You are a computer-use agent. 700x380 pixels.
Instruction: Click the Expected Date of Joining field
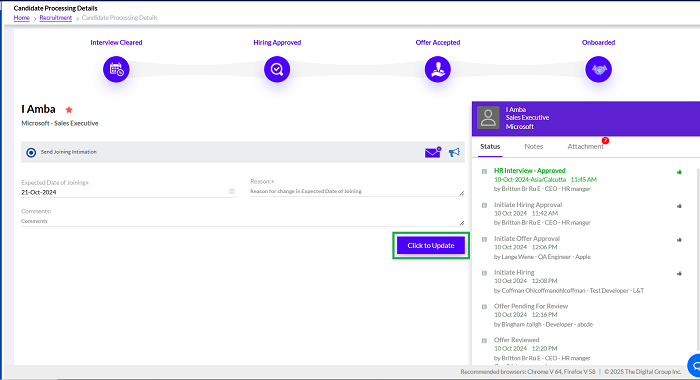click(x=128, y=192)
